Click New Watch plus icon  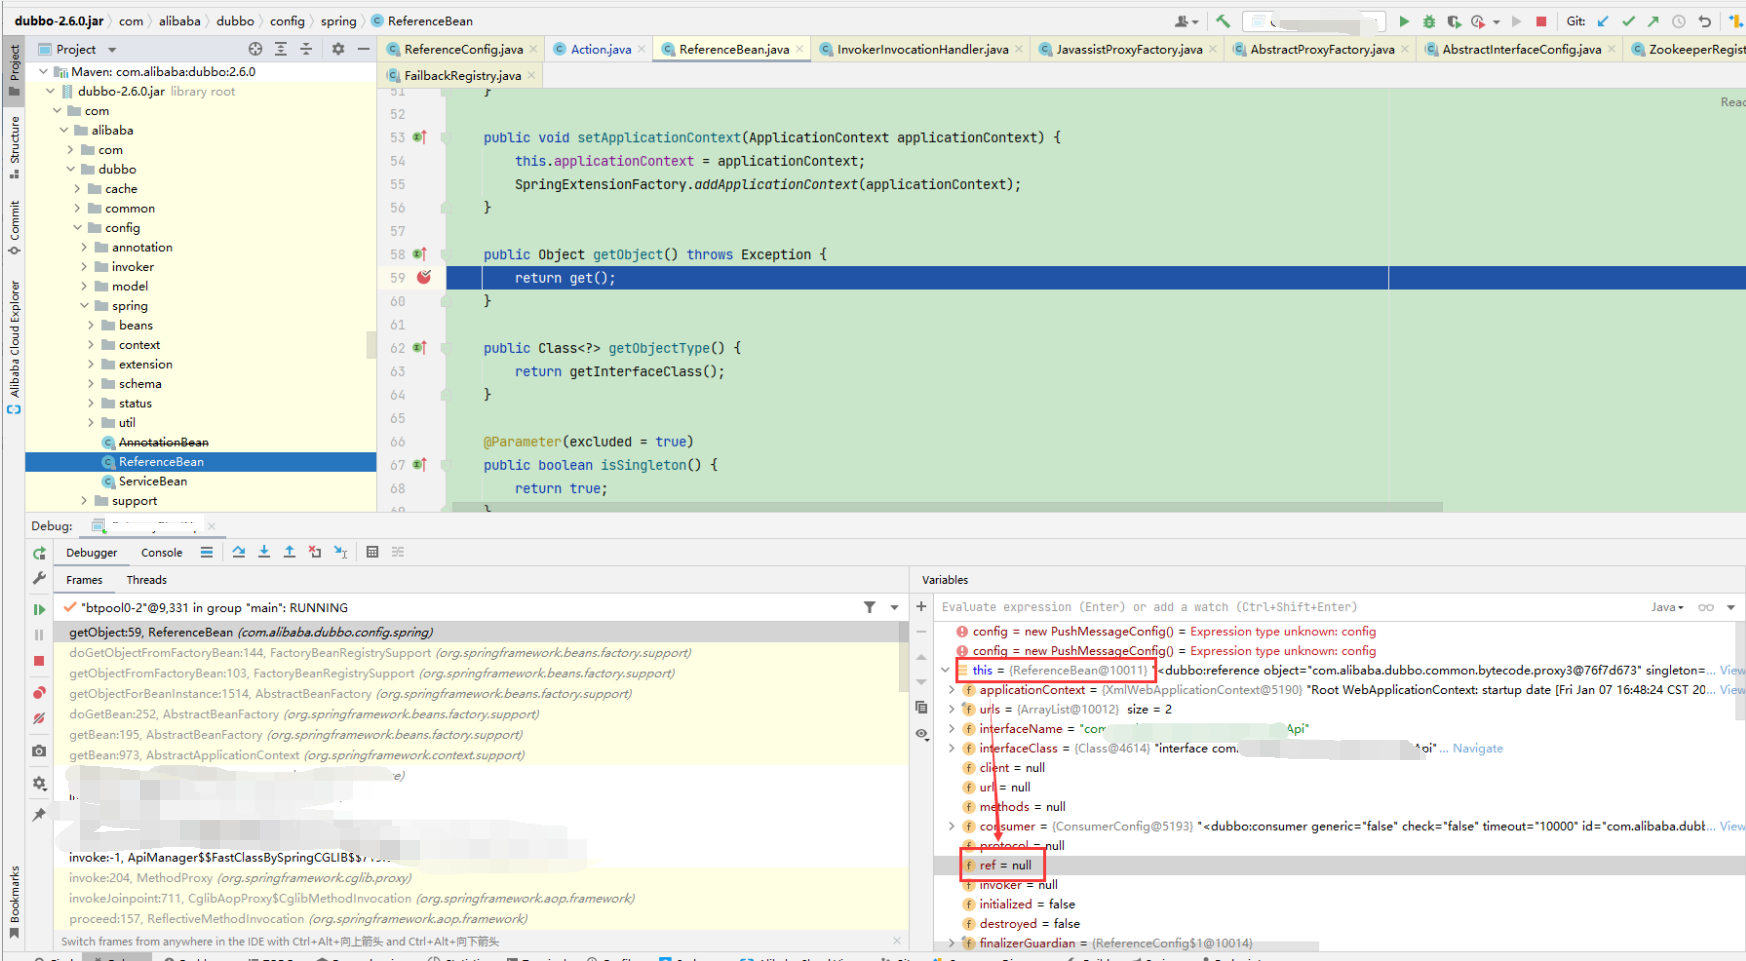921,607
